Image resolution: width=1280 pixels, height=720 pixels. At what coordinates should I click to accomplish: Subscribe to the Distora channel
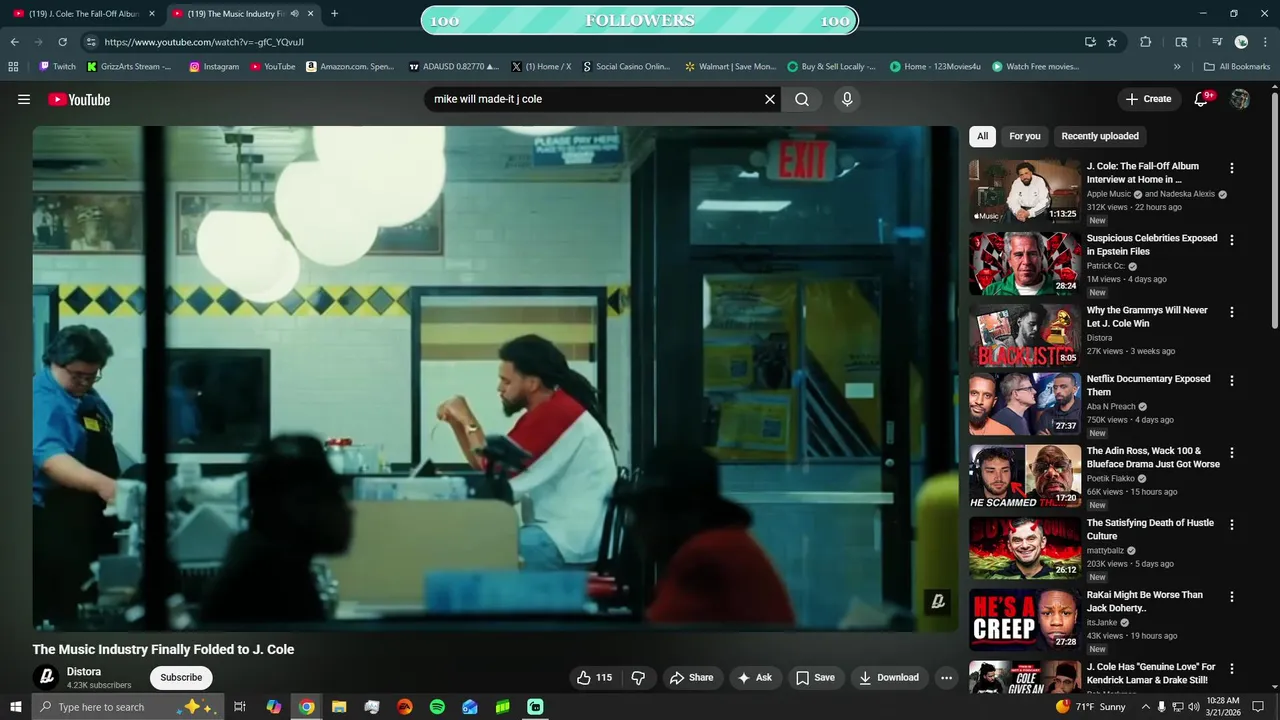coord(181,677)
